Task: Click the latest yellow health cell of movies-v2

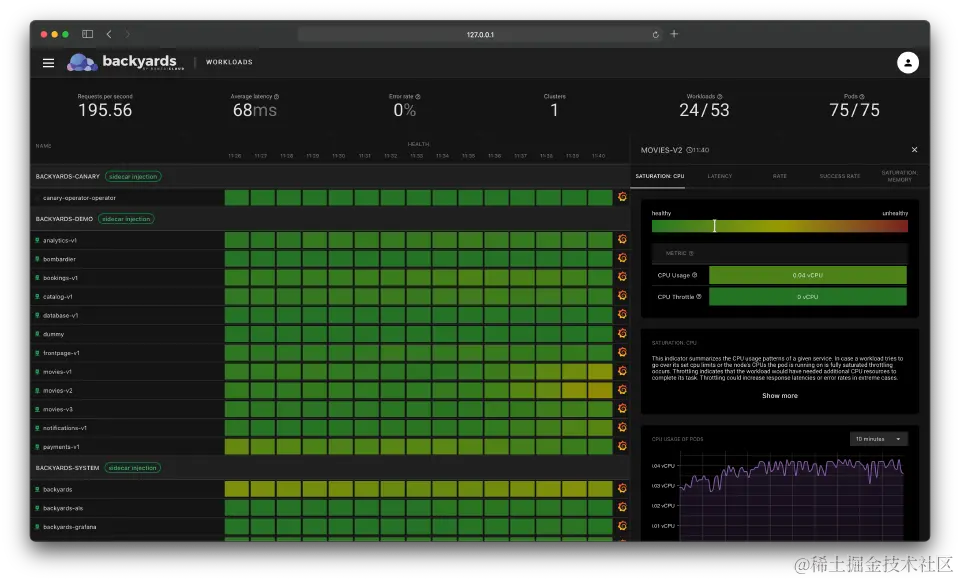Action: click(x=600, y=390)
